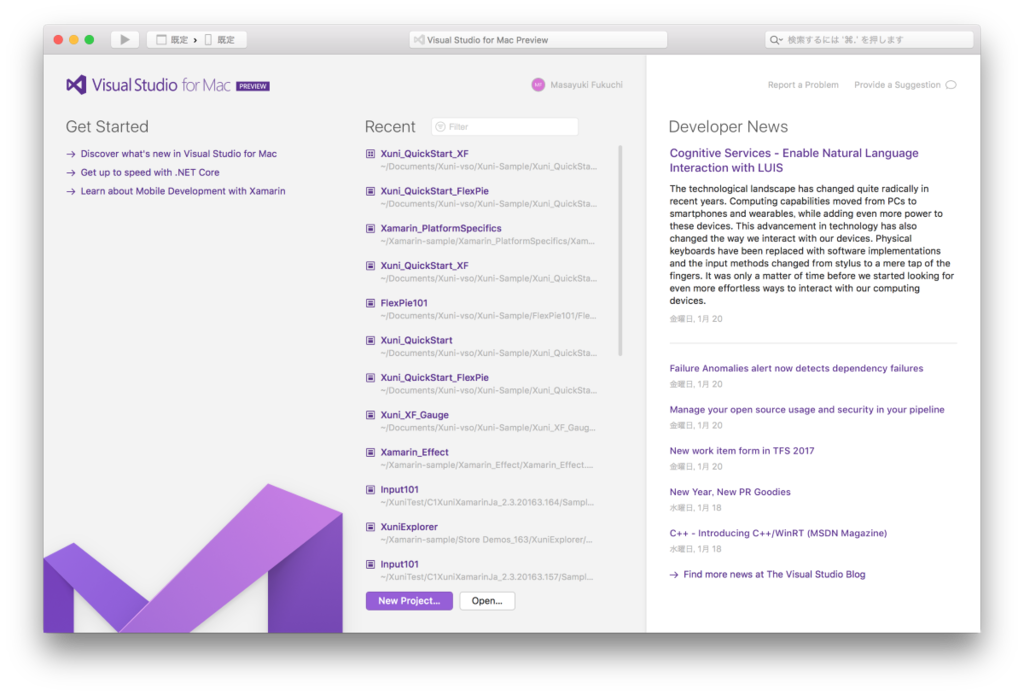Click the filter icon in Recent filter box
The width and height of the screenshot is (1024, 695).
(440, 127)
